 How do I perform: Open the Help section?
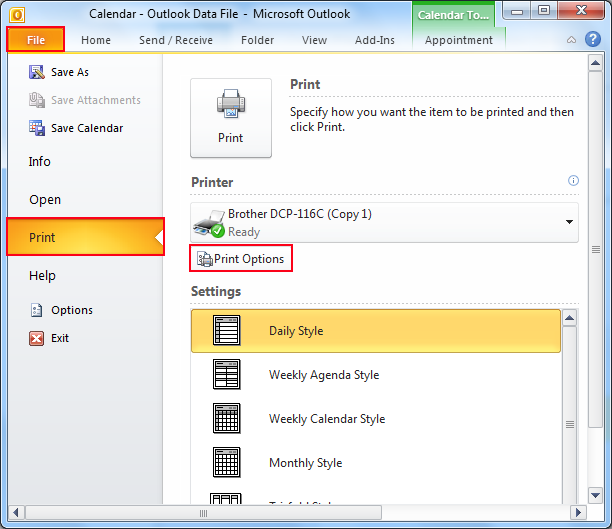pyautogui.click(x=42, y=276)
